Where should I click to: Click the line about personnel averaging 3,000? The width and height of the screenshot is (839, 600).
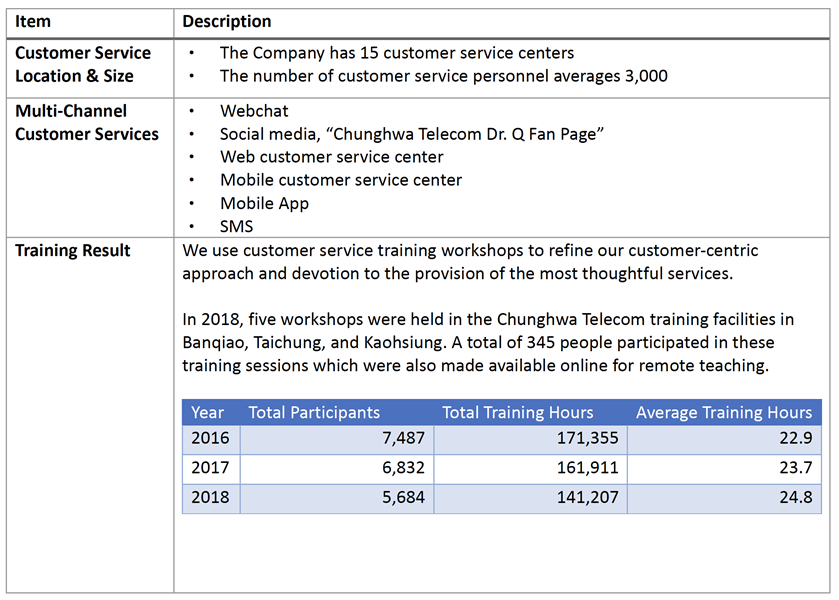click(x=444, y=76)
